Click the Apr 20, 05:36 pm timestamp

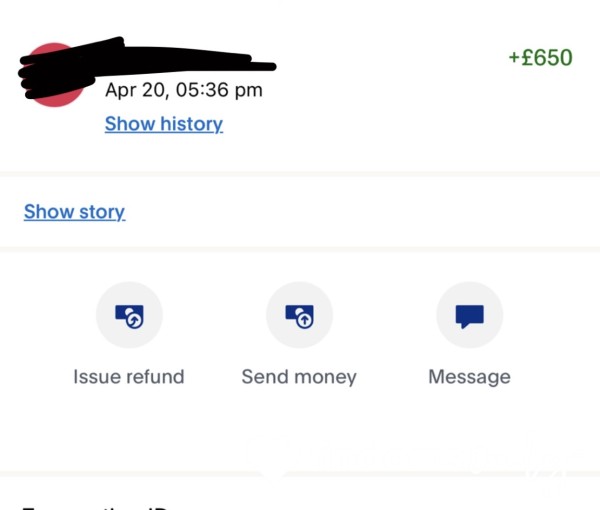click(184, 90)
